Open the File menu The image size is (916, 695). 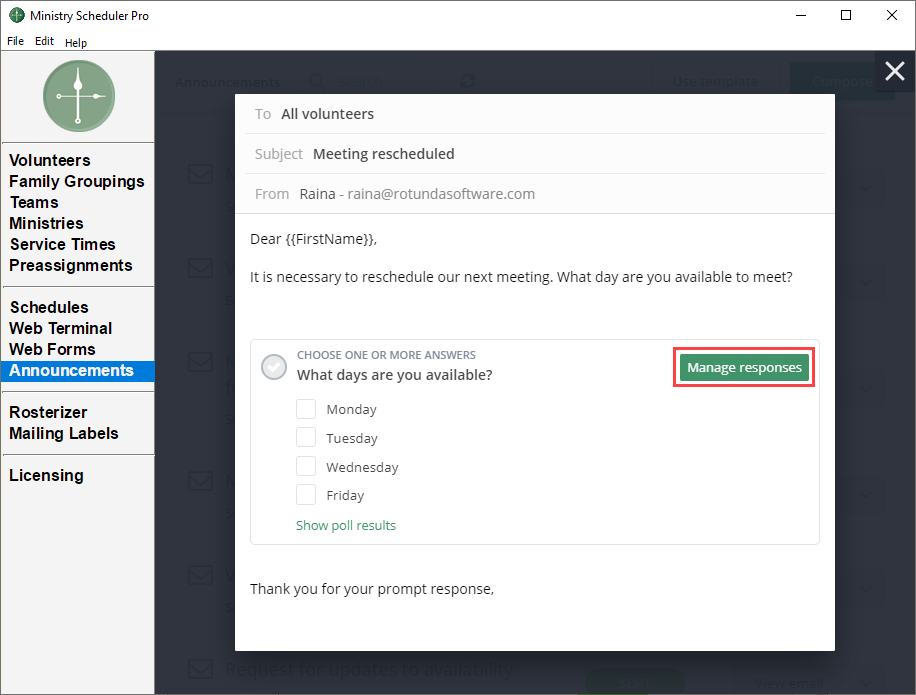coord(15,41)
